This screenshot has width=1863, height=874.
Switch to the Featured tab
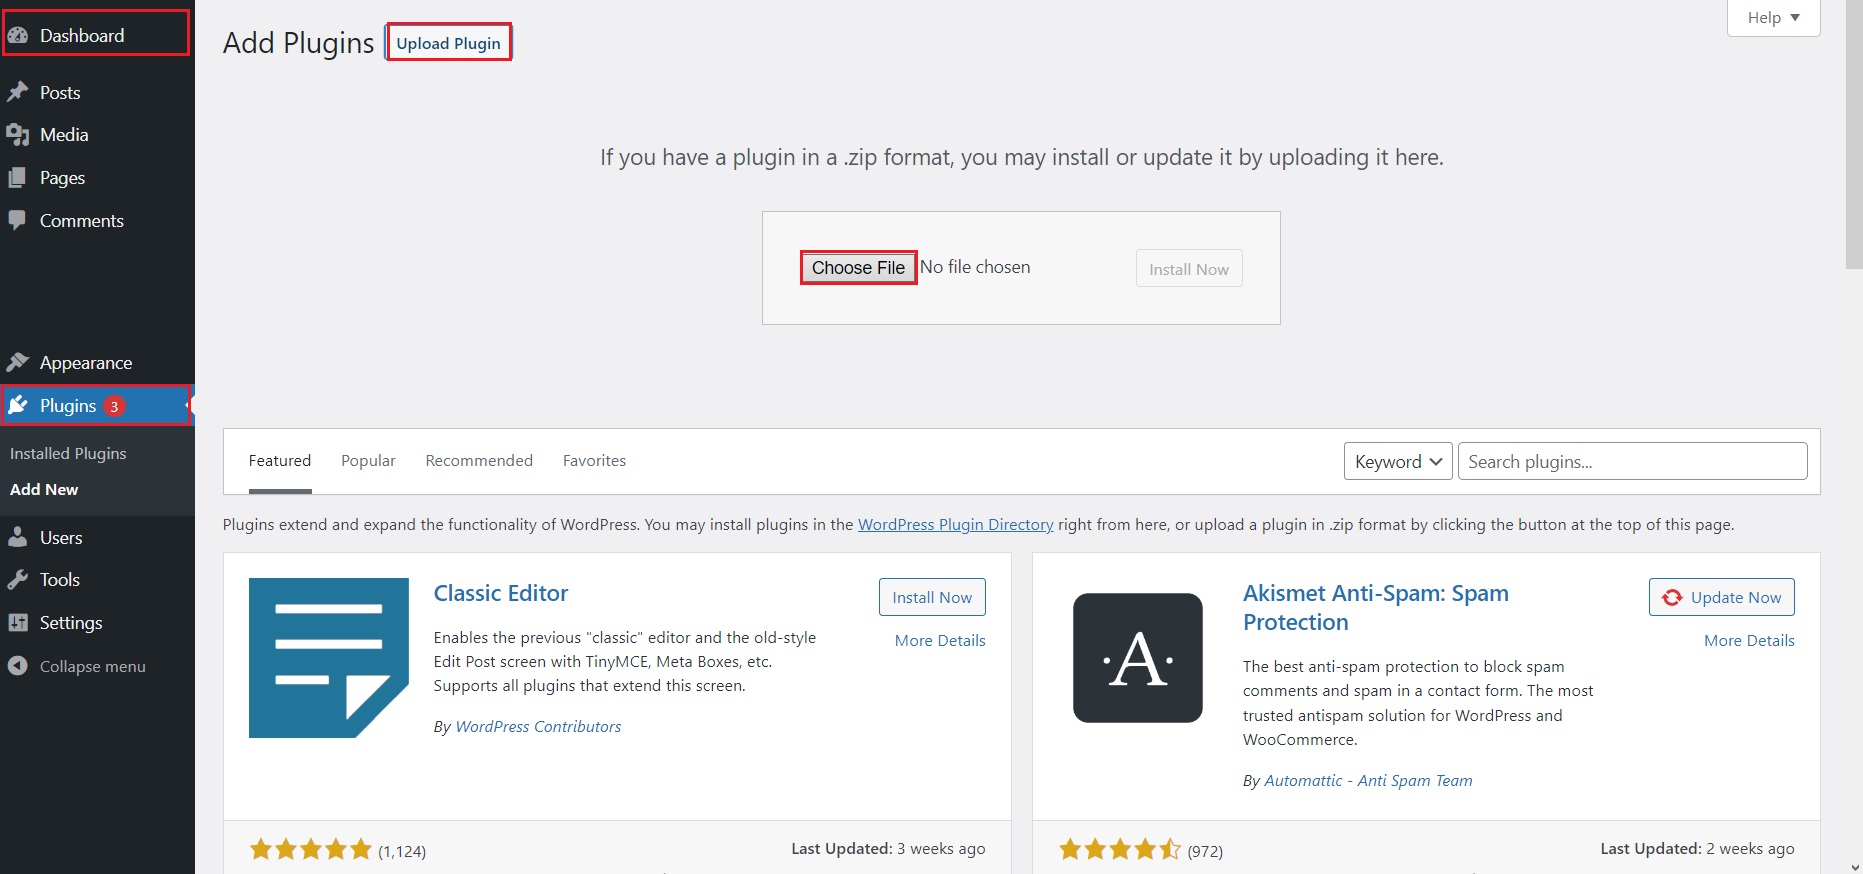pyautogui.click(x=280, y=461)
